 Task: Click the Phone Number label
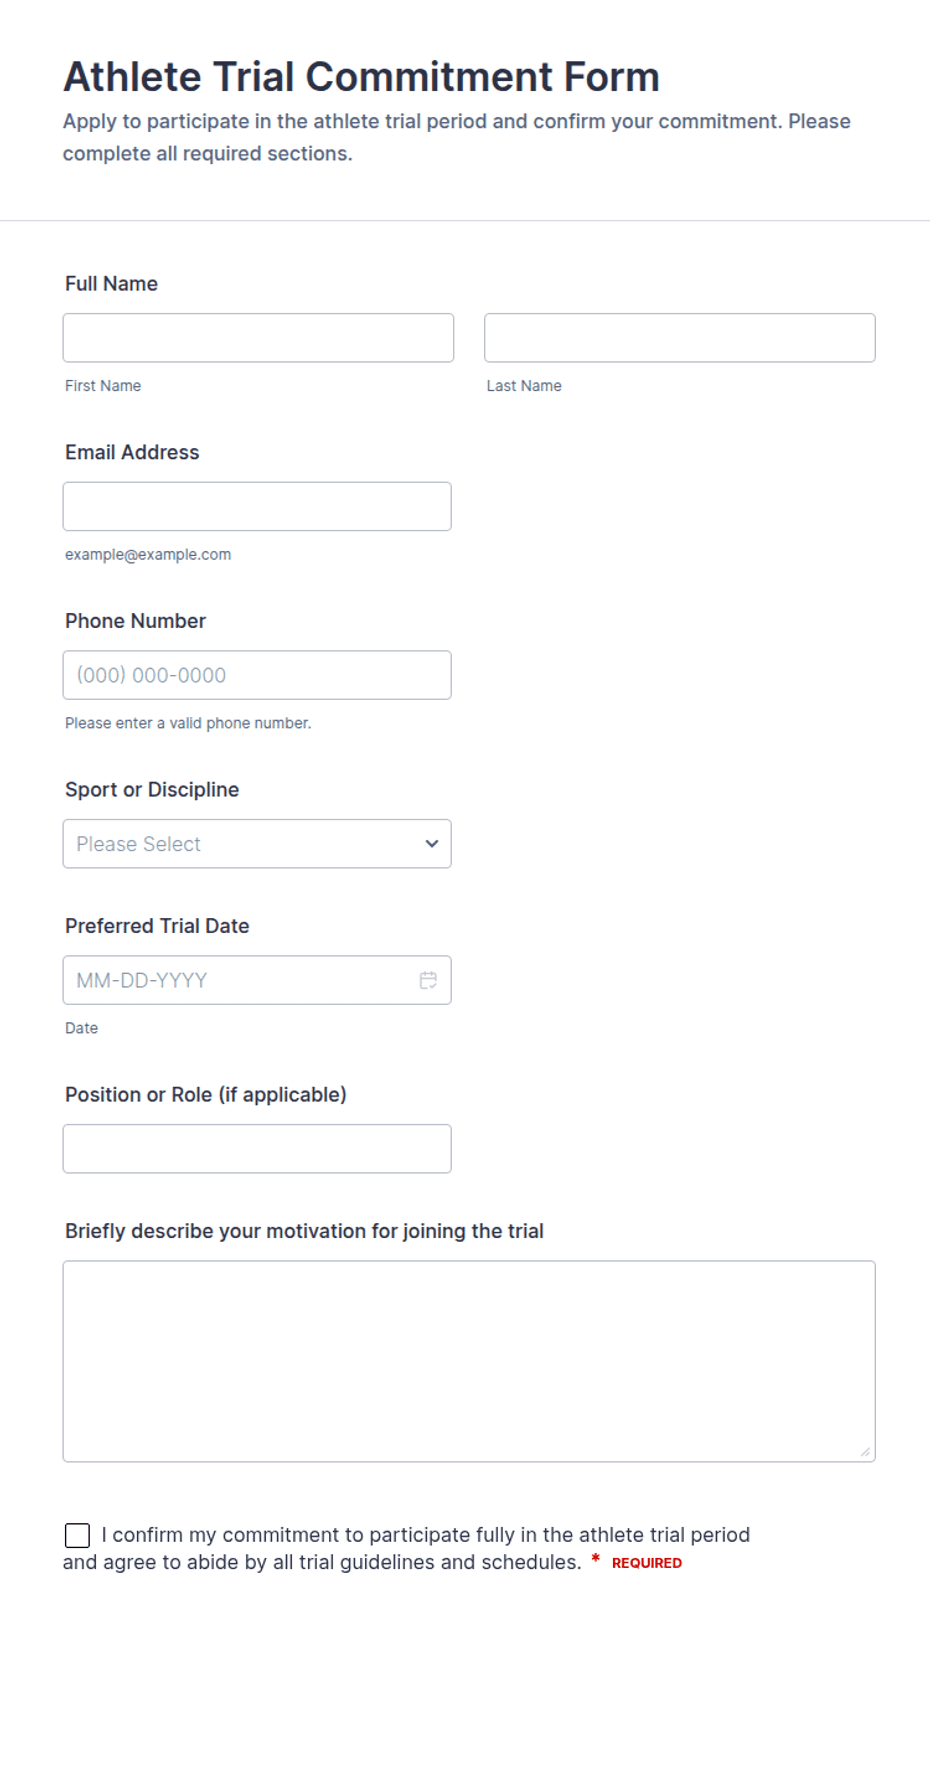[x=135, y=621]
